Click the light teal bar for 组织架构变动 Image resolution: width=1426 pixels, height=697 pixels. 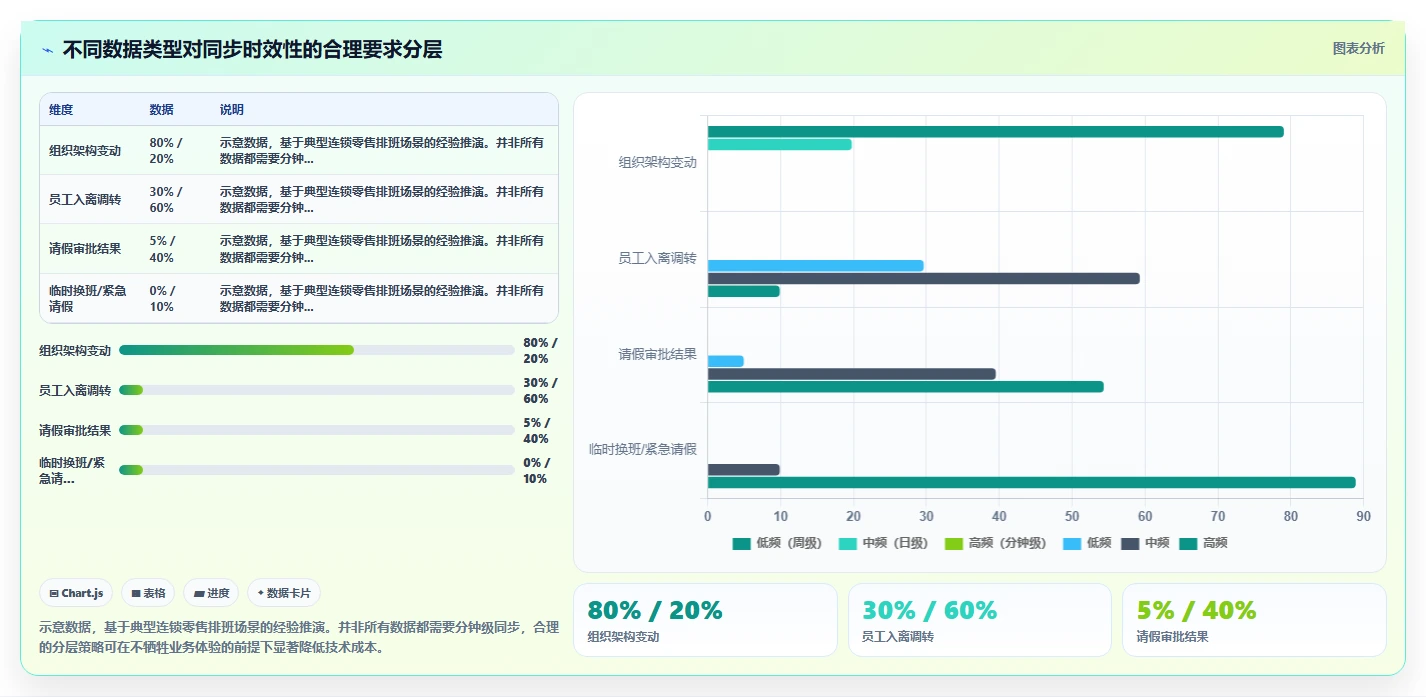click(779, 144)
